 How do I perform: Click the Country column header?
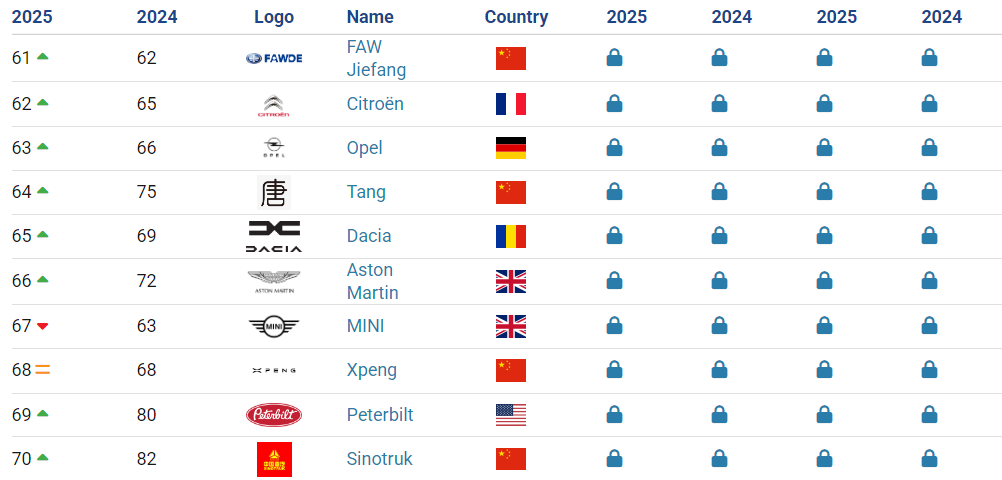point(516,17)
